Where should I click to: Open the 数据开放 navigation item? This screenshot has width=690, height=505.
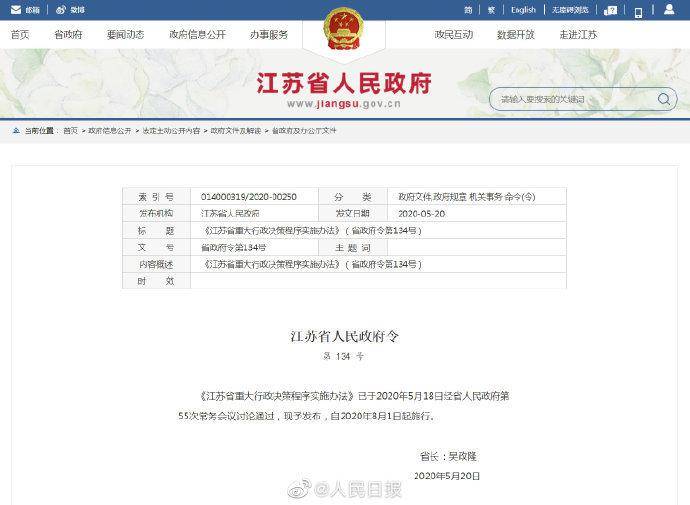(516, 34)
